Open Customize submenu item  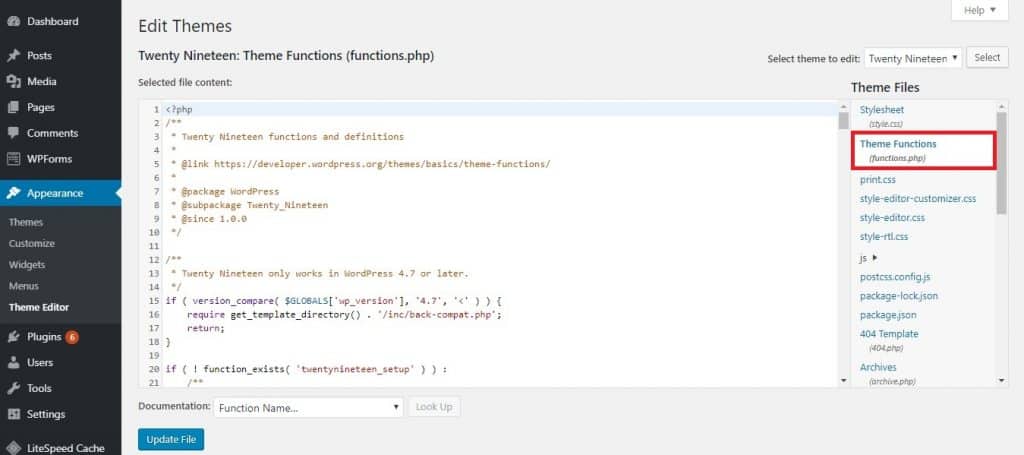coord(32,243)
